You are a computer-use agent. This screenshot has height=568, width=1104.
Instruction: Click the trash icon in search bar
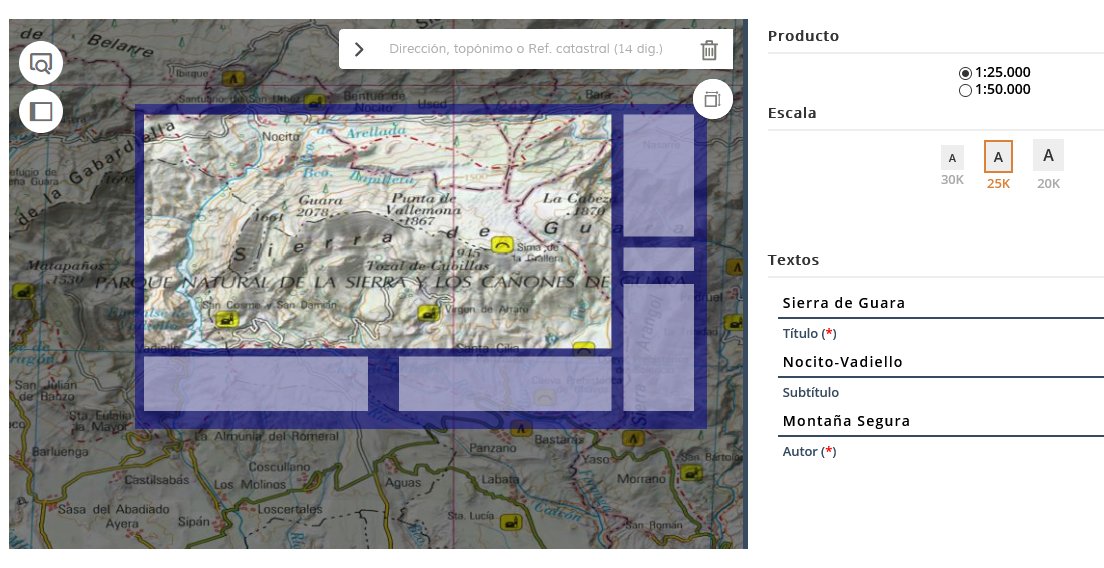point(709,50)
